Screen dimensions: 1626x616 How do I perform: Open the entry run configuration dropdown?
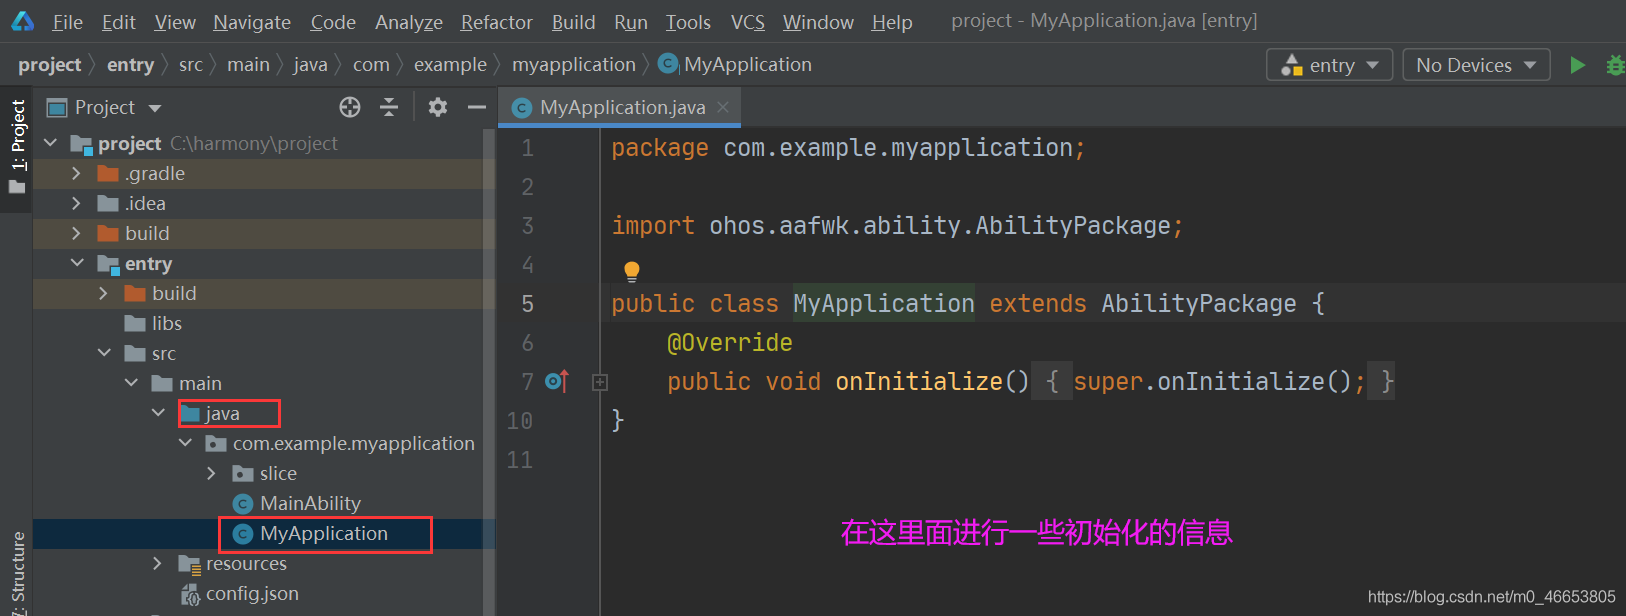1329,65
